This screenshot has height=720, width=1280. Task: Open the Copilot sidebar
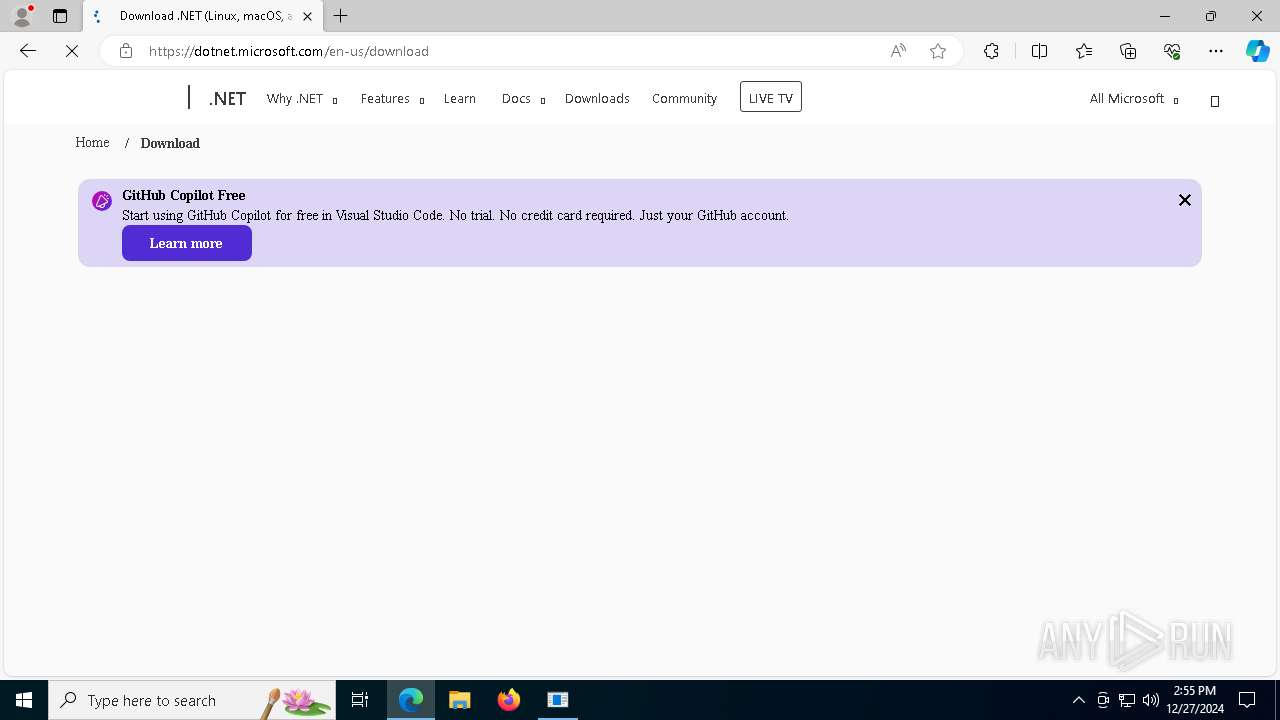pyautogui.click(x=1257, y=51)
